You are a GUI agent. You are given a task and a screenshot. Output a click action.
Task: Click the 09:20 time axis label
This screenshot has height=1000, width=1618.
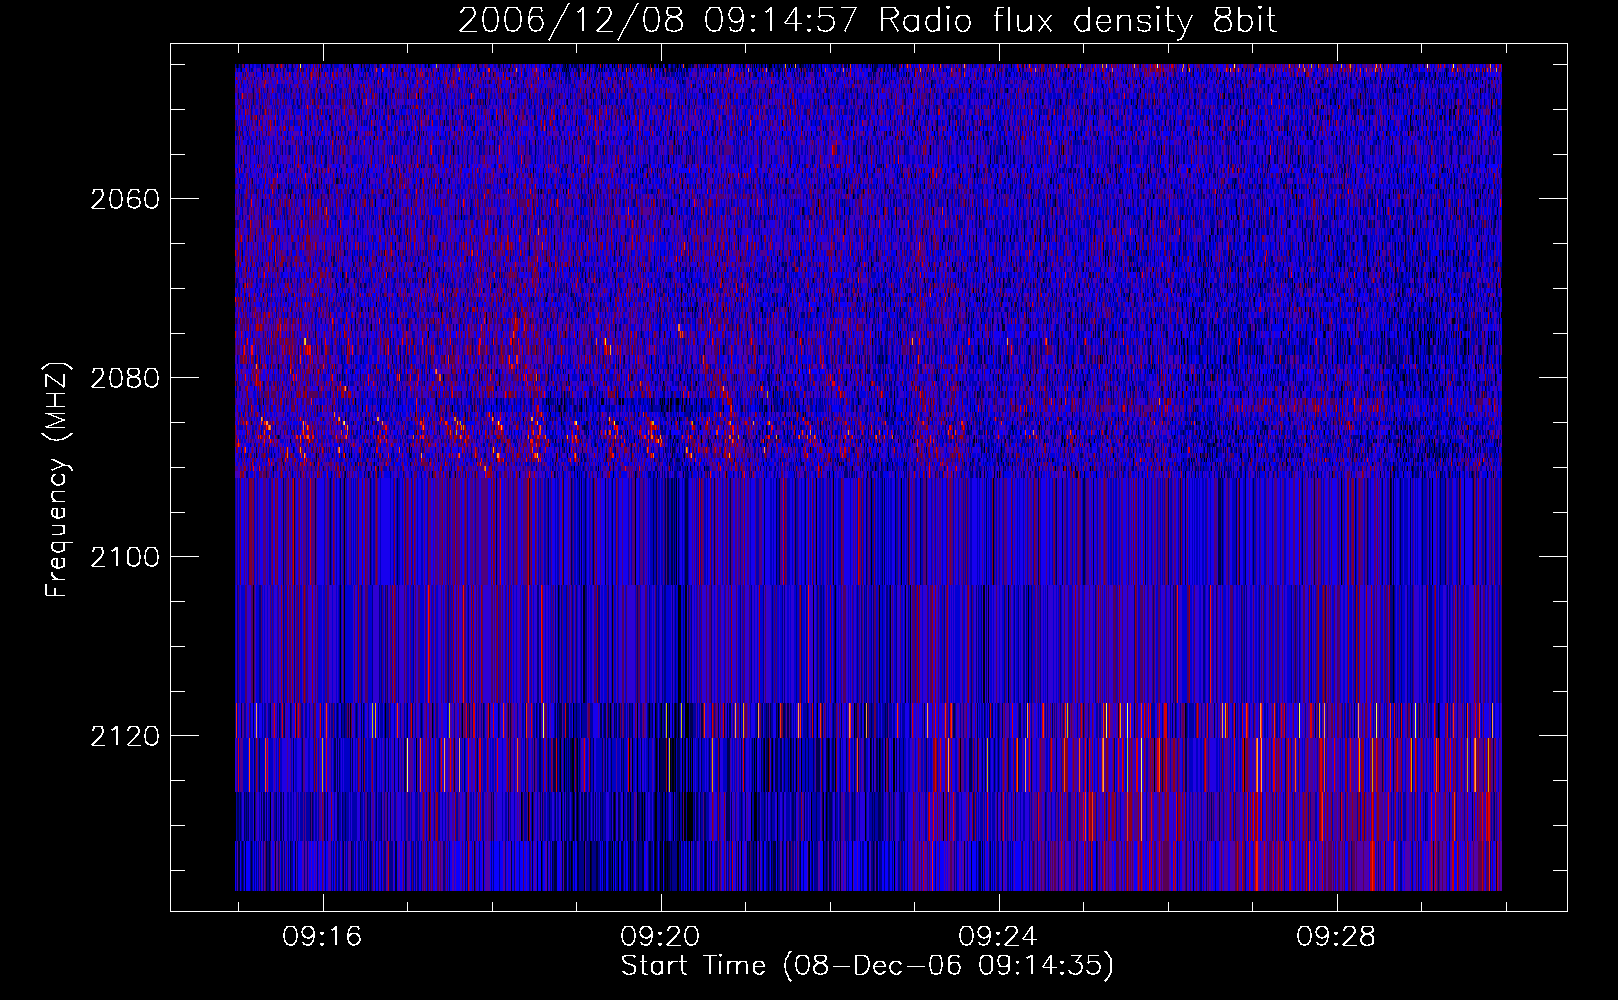(660, 937)
